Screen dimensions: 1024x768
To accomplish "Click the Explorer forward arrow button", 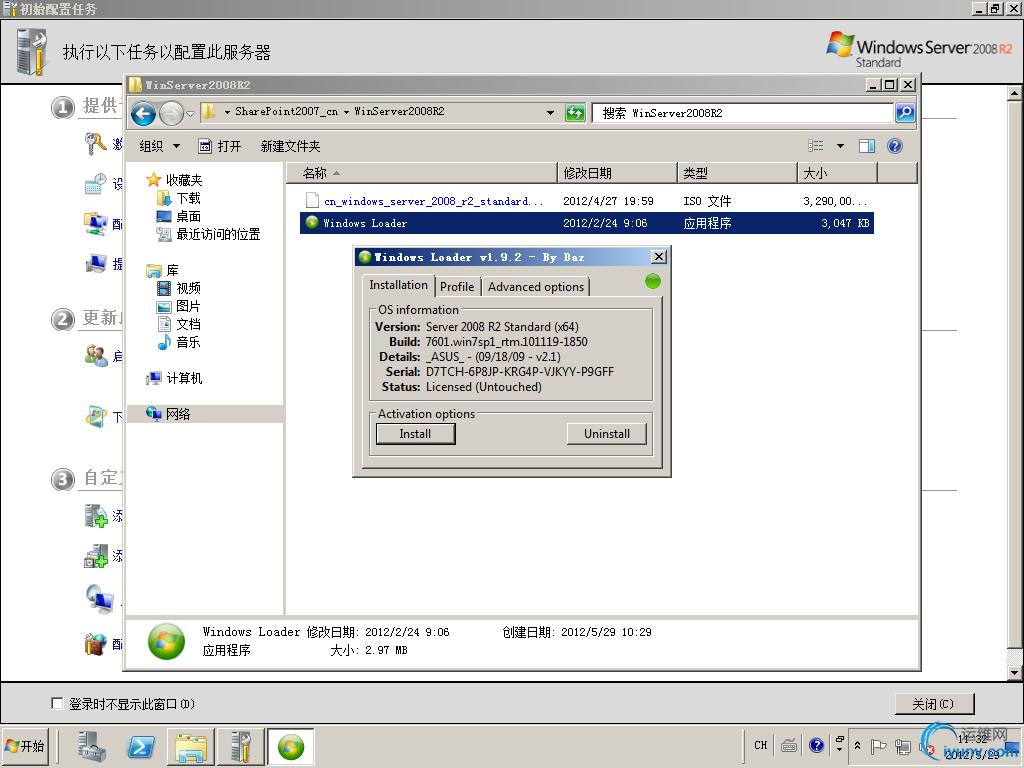I will click(x=171, y=114).
